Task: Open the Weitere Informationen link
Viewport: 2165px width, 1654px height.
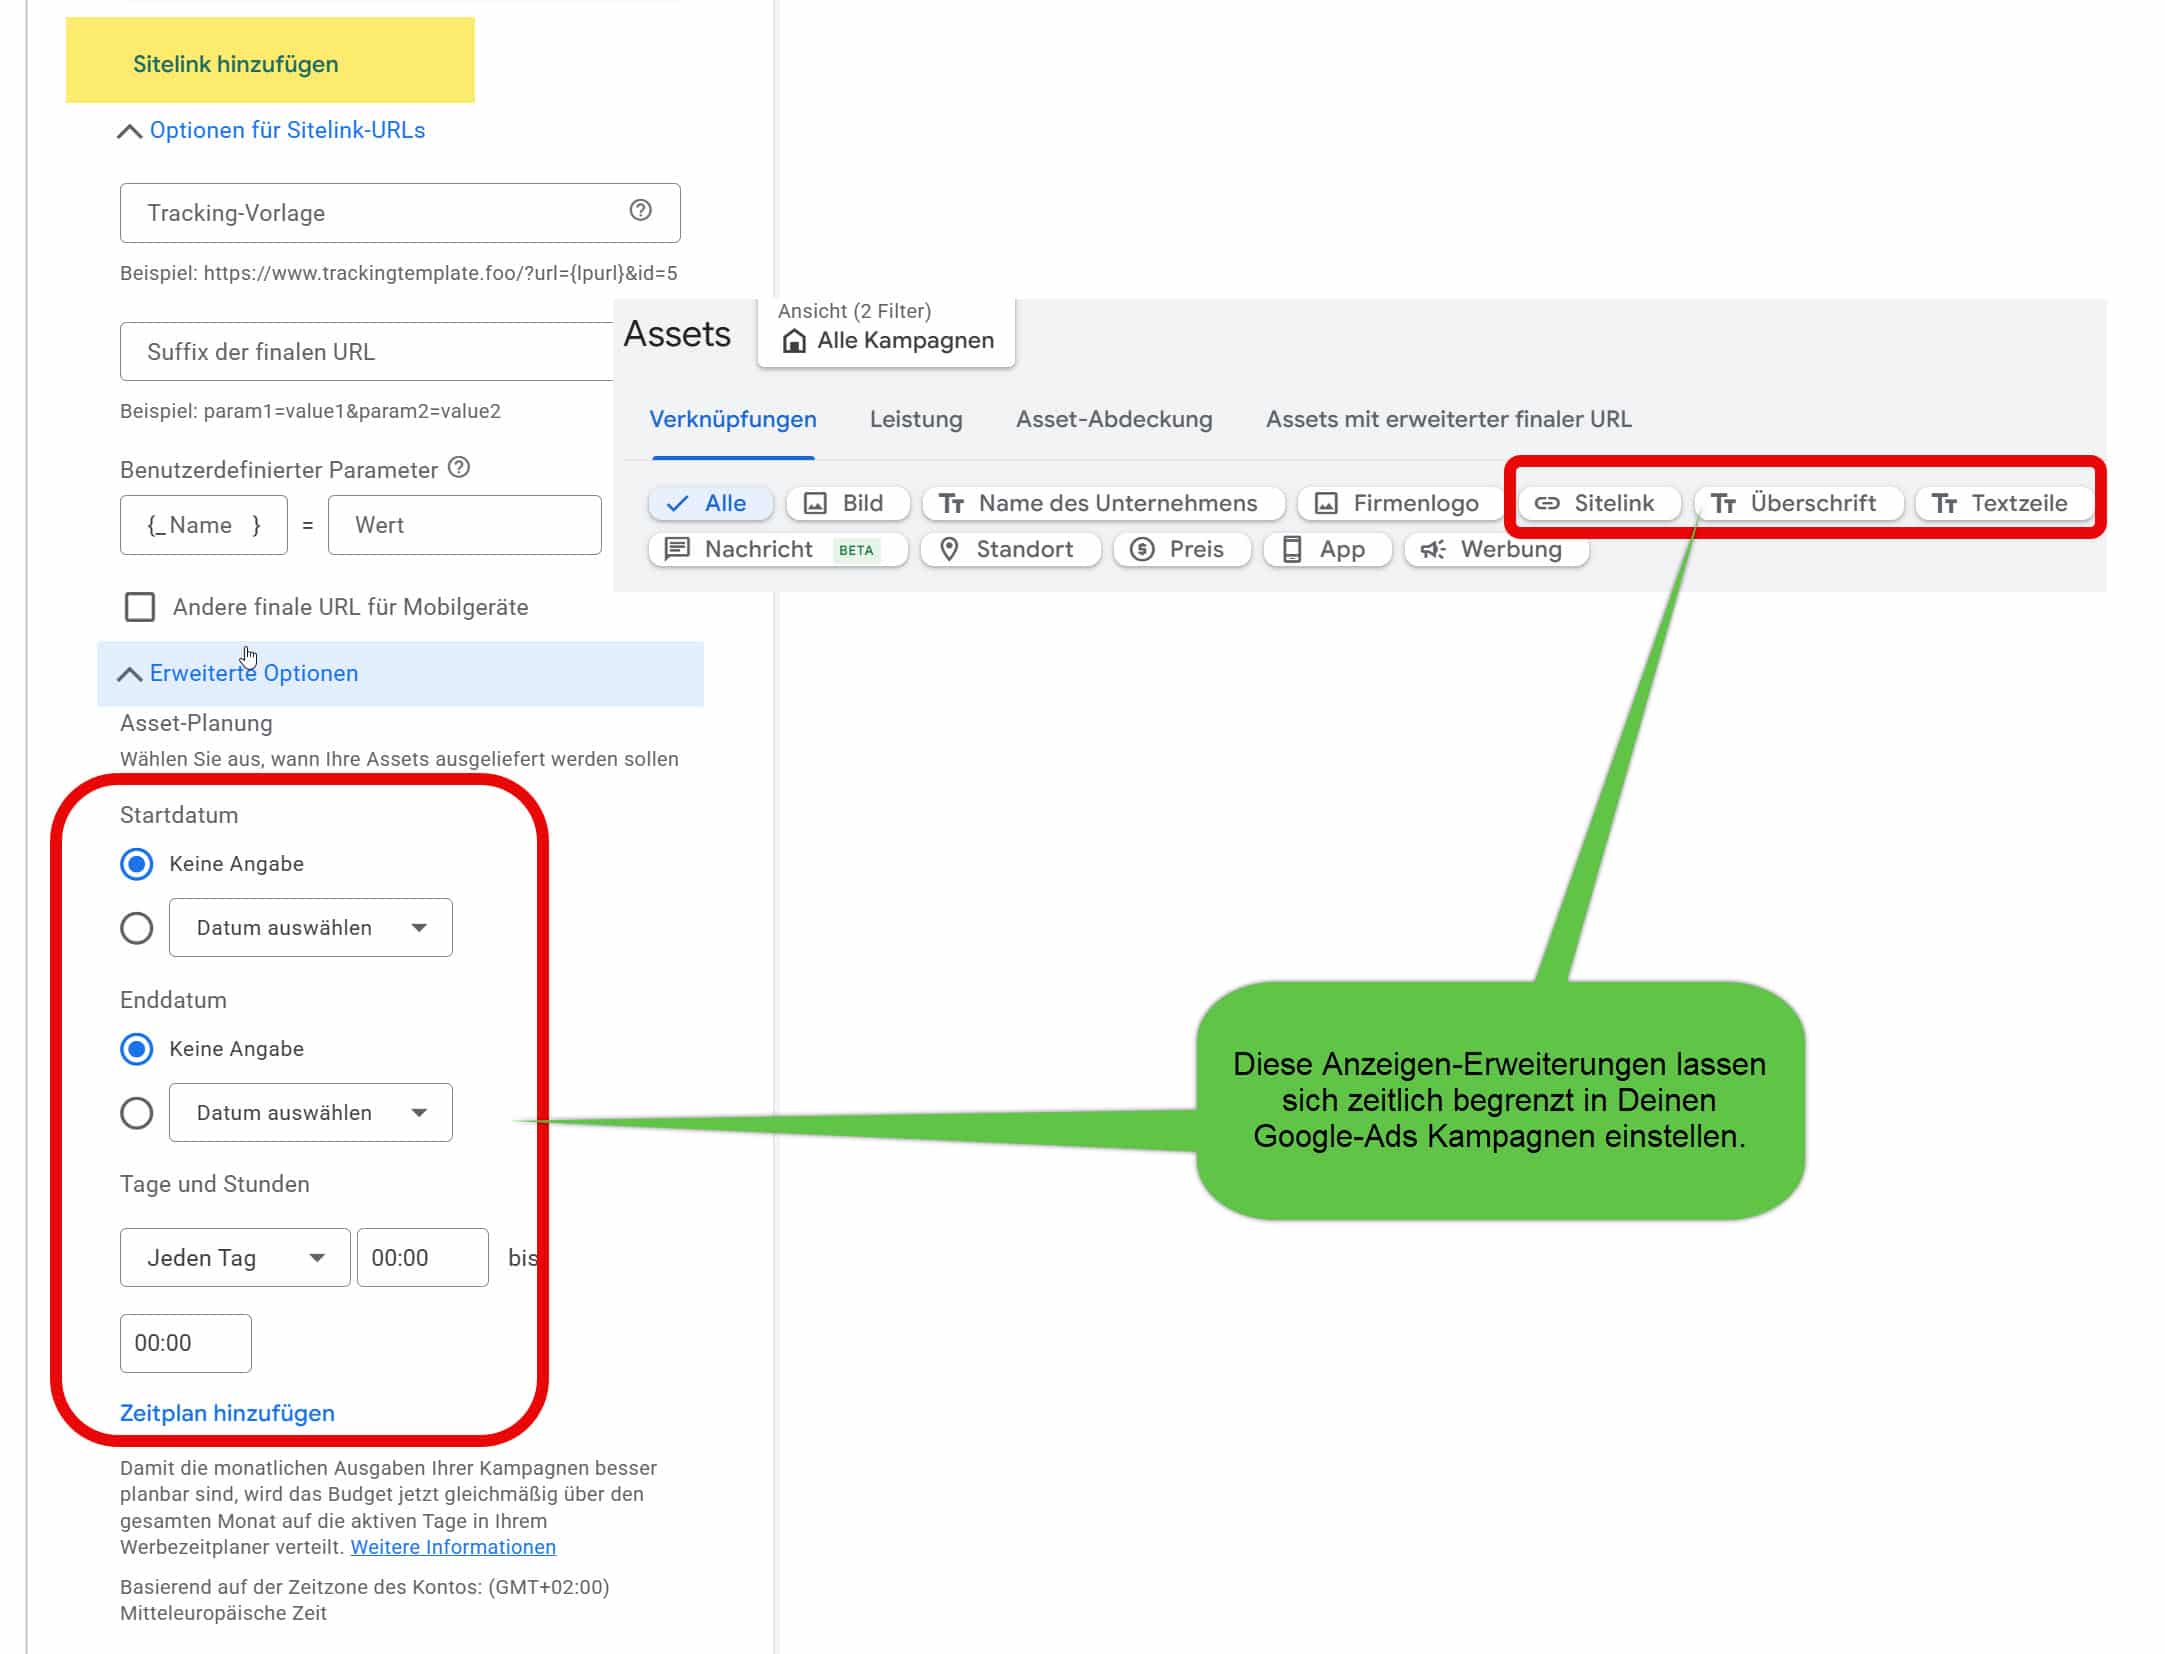Action: 453,1547
